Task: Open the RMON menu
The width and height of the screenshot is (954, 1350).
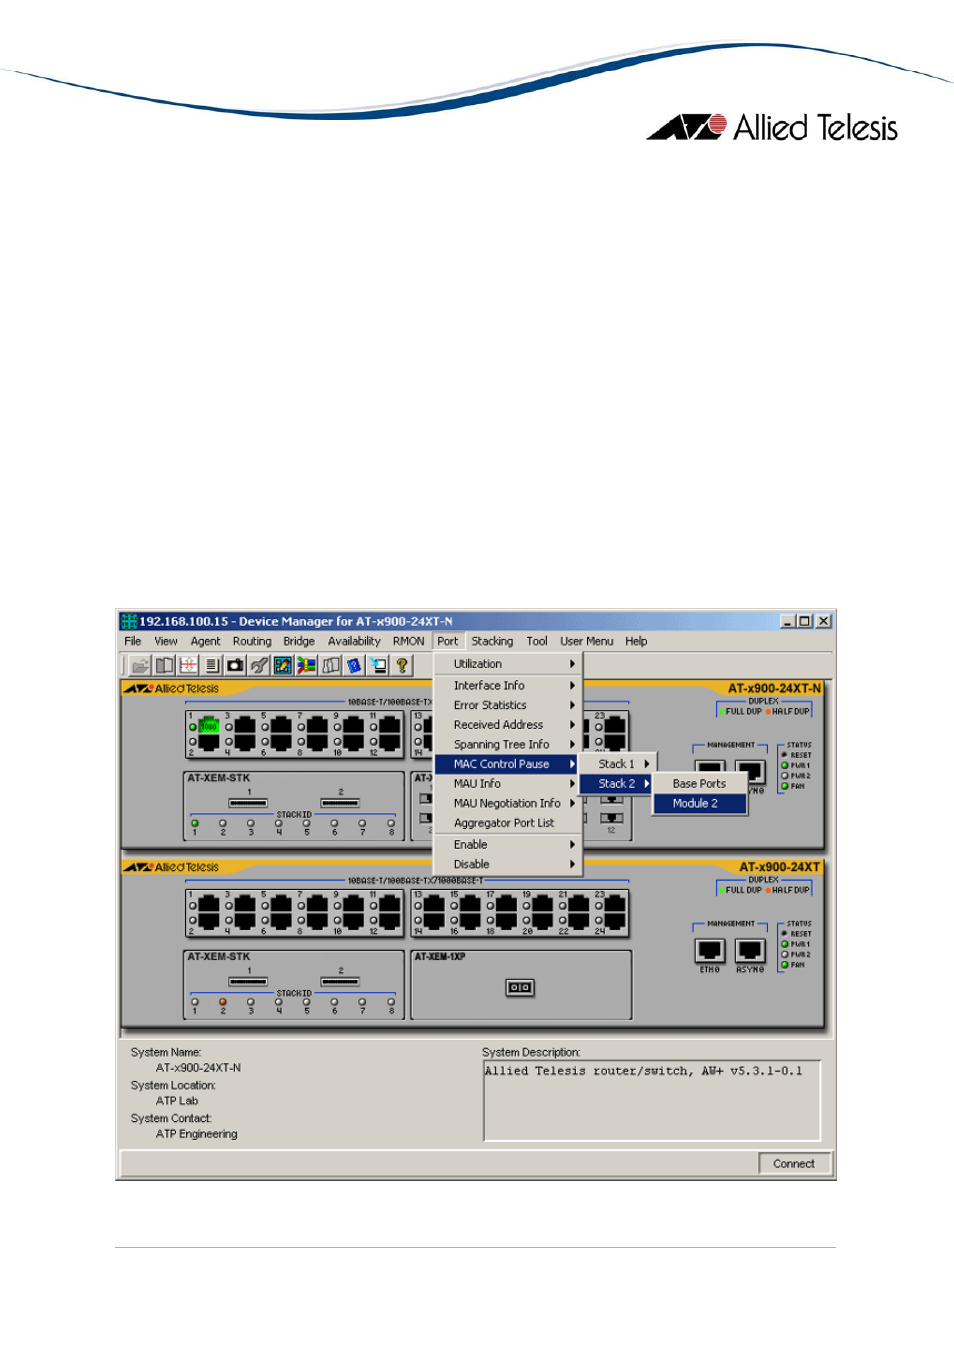Action: tap(408, 641)
